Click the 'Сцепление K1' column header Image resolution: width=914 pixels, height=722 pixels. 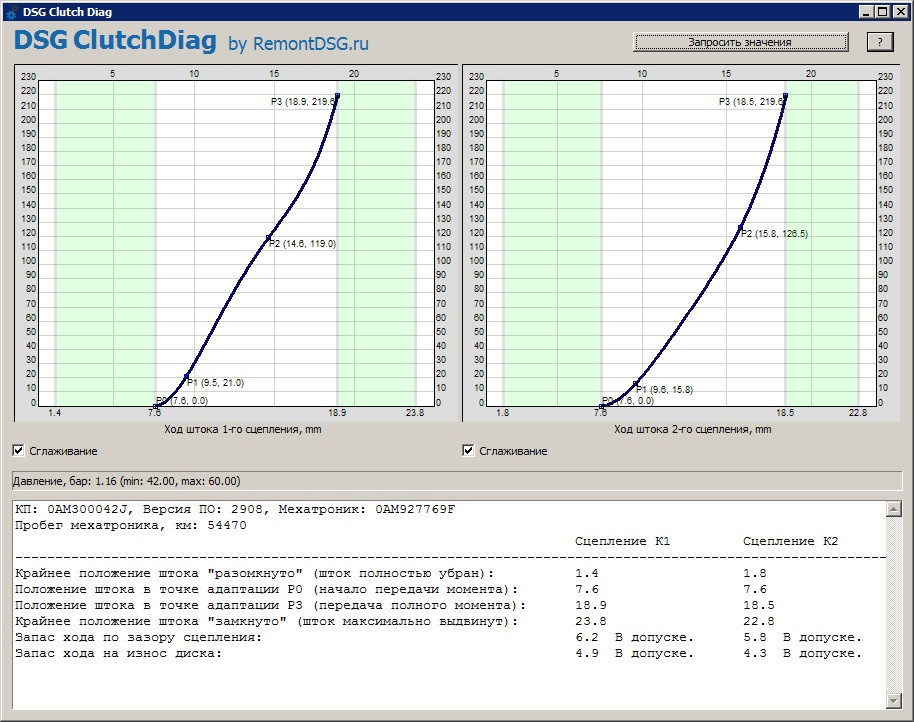point(623,541)
